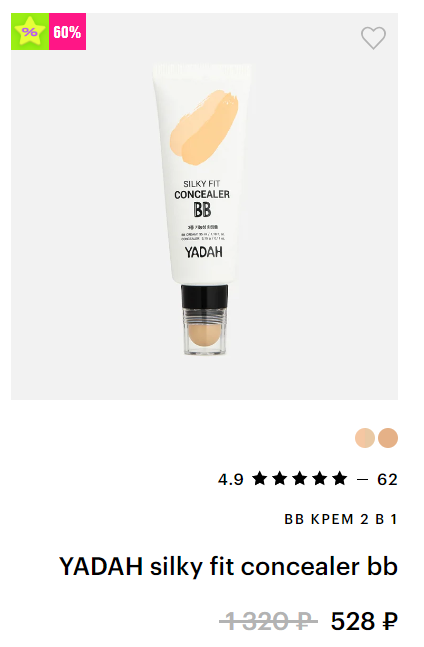Click the 4.9 rating value
The height and width of the screenshot is (647, 424).
tap(231, 479)
